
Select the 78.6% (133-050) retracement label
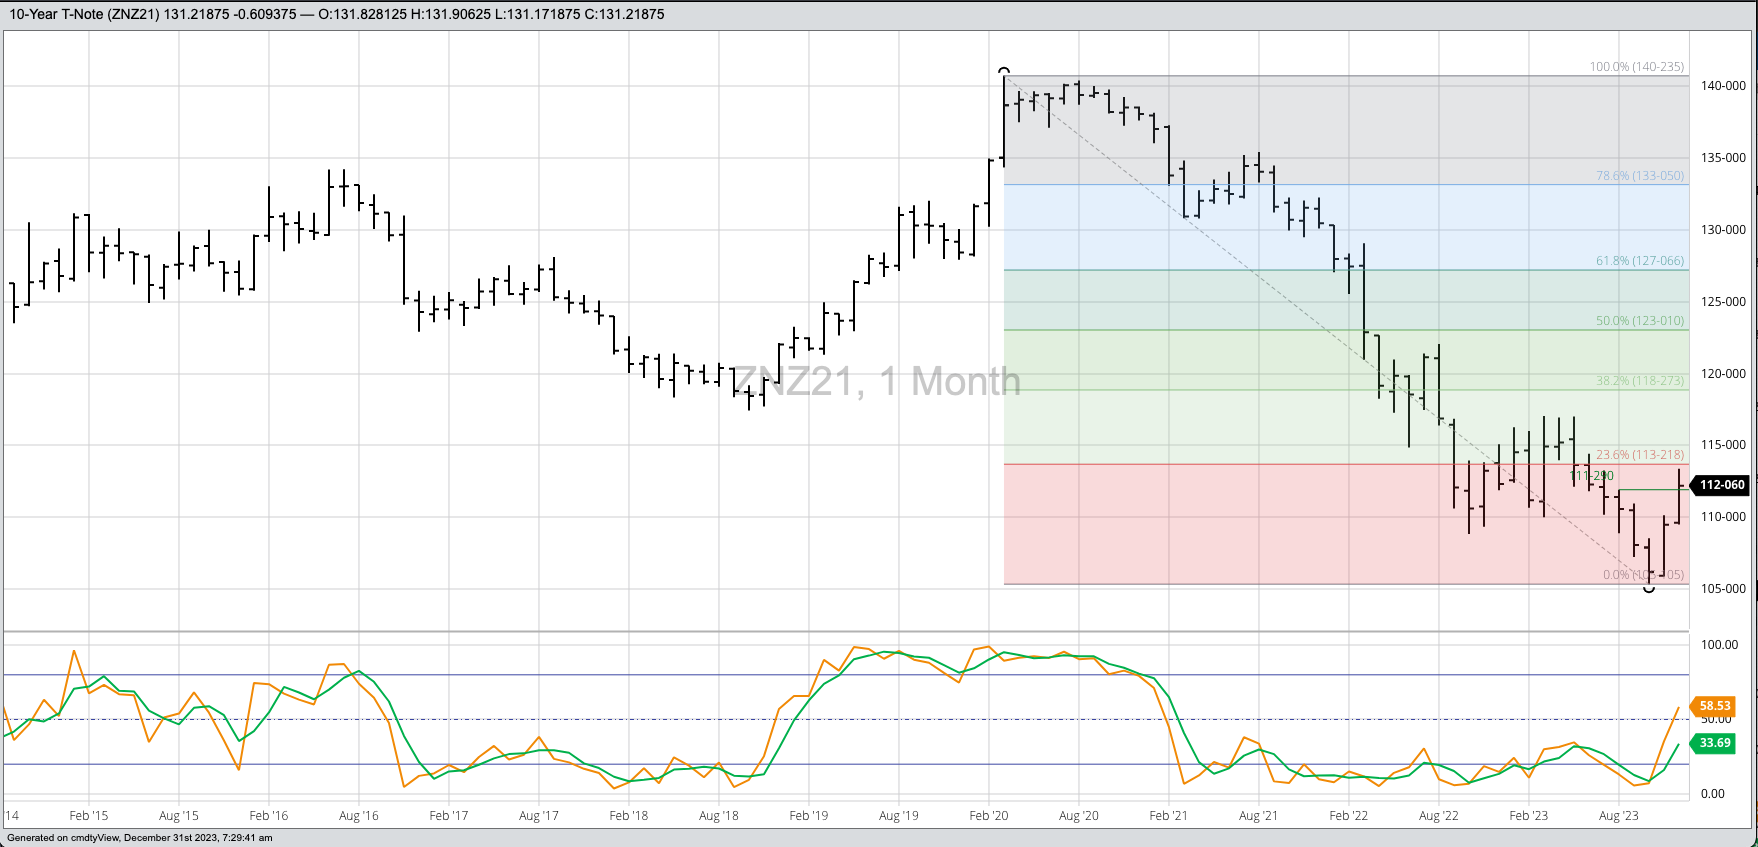[x=1639, y=176]
